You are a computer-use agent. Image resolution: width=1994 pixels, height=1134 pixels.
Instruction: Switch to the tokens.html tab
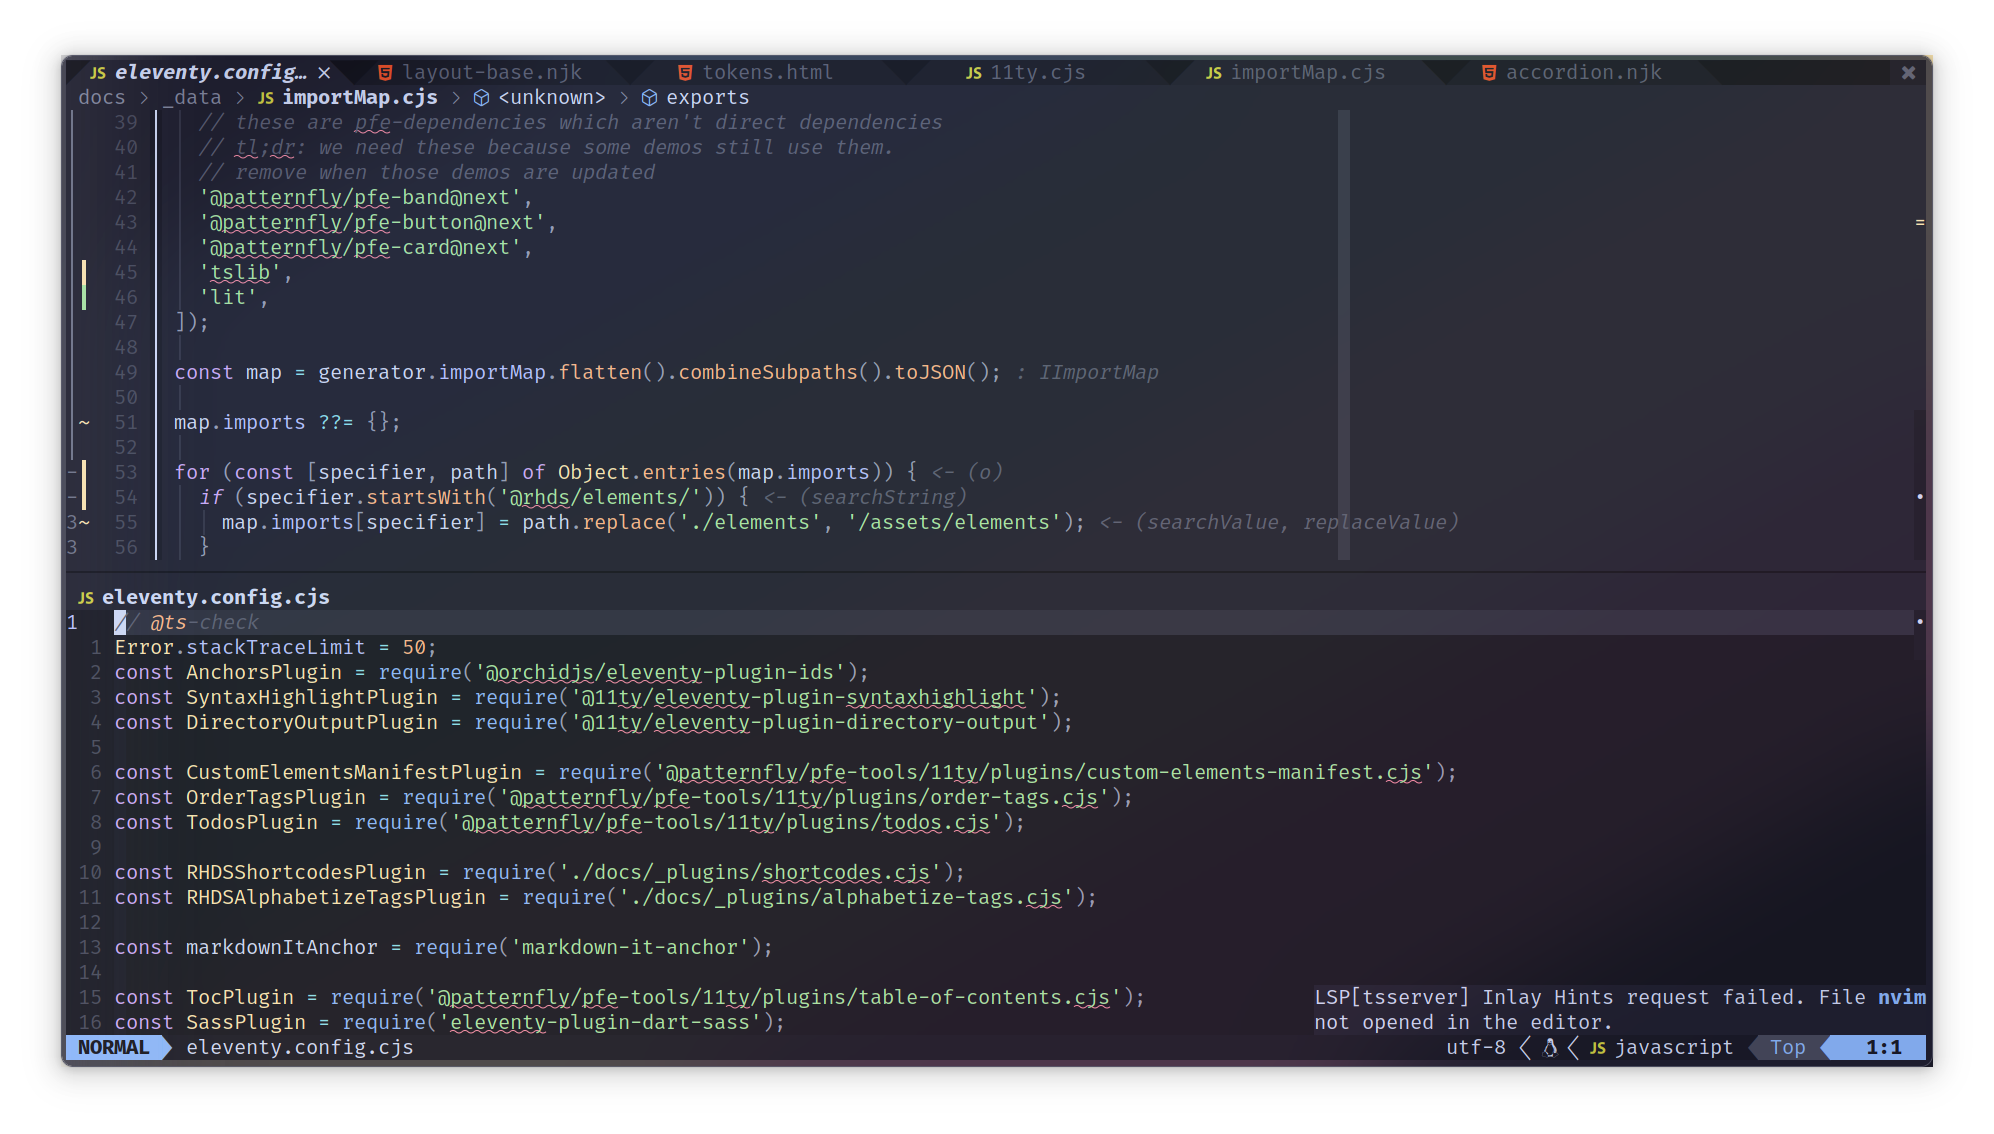[768, 72]
